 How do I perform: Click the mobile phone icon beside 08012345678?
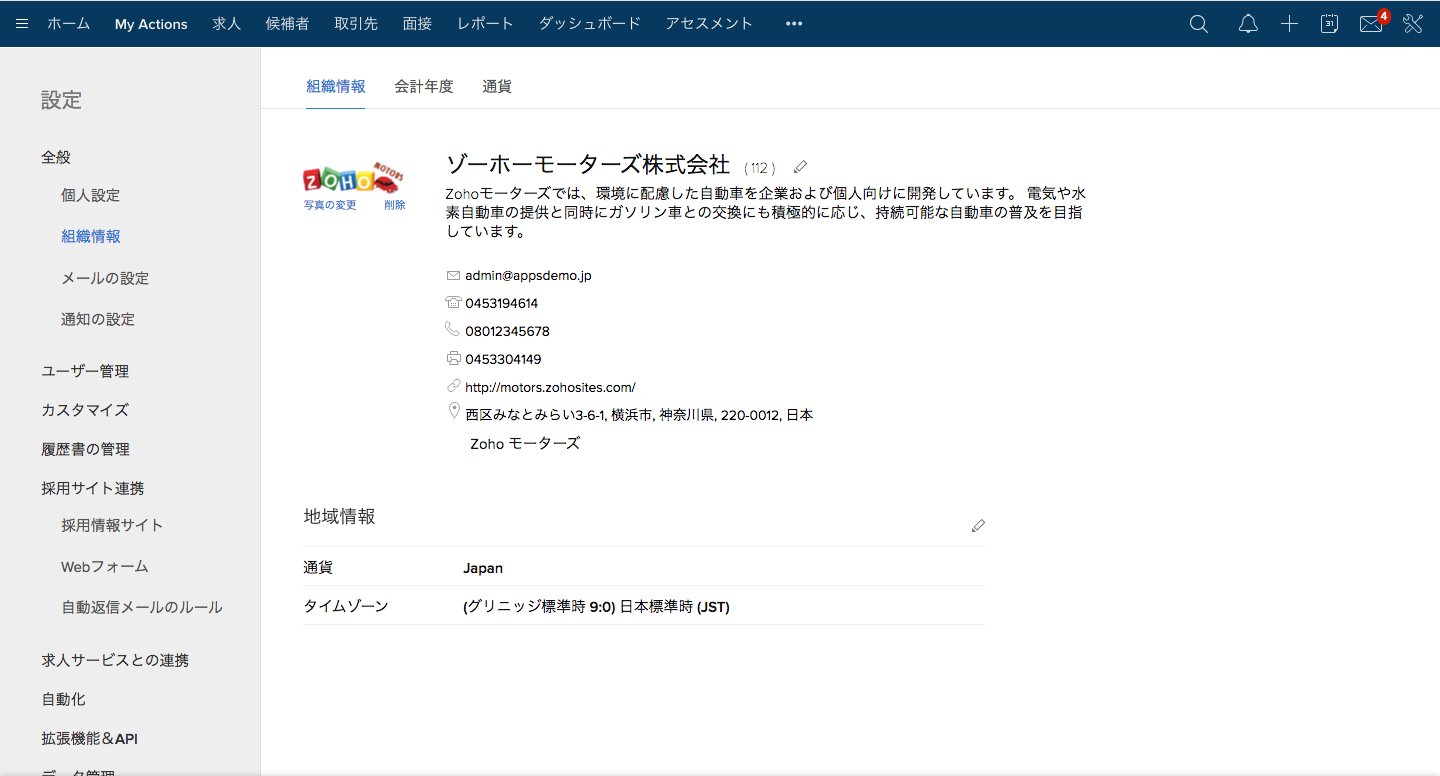(452, 329)
